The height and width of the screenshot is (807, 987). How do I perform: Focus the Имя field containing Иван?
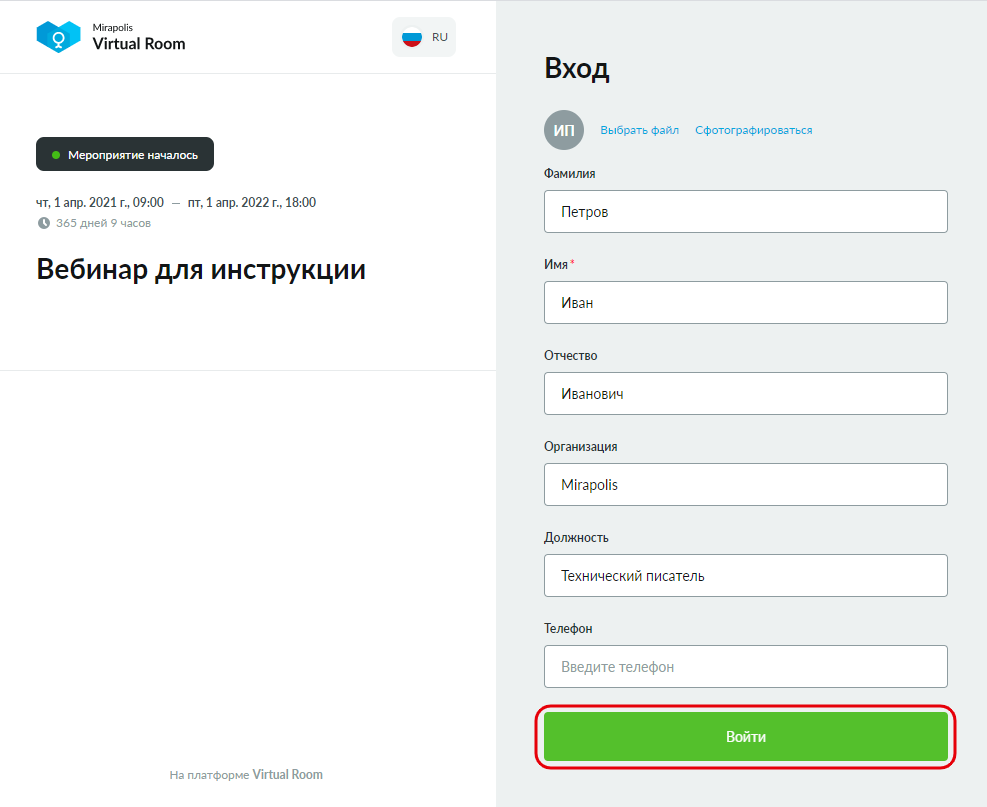click(745, 303)
